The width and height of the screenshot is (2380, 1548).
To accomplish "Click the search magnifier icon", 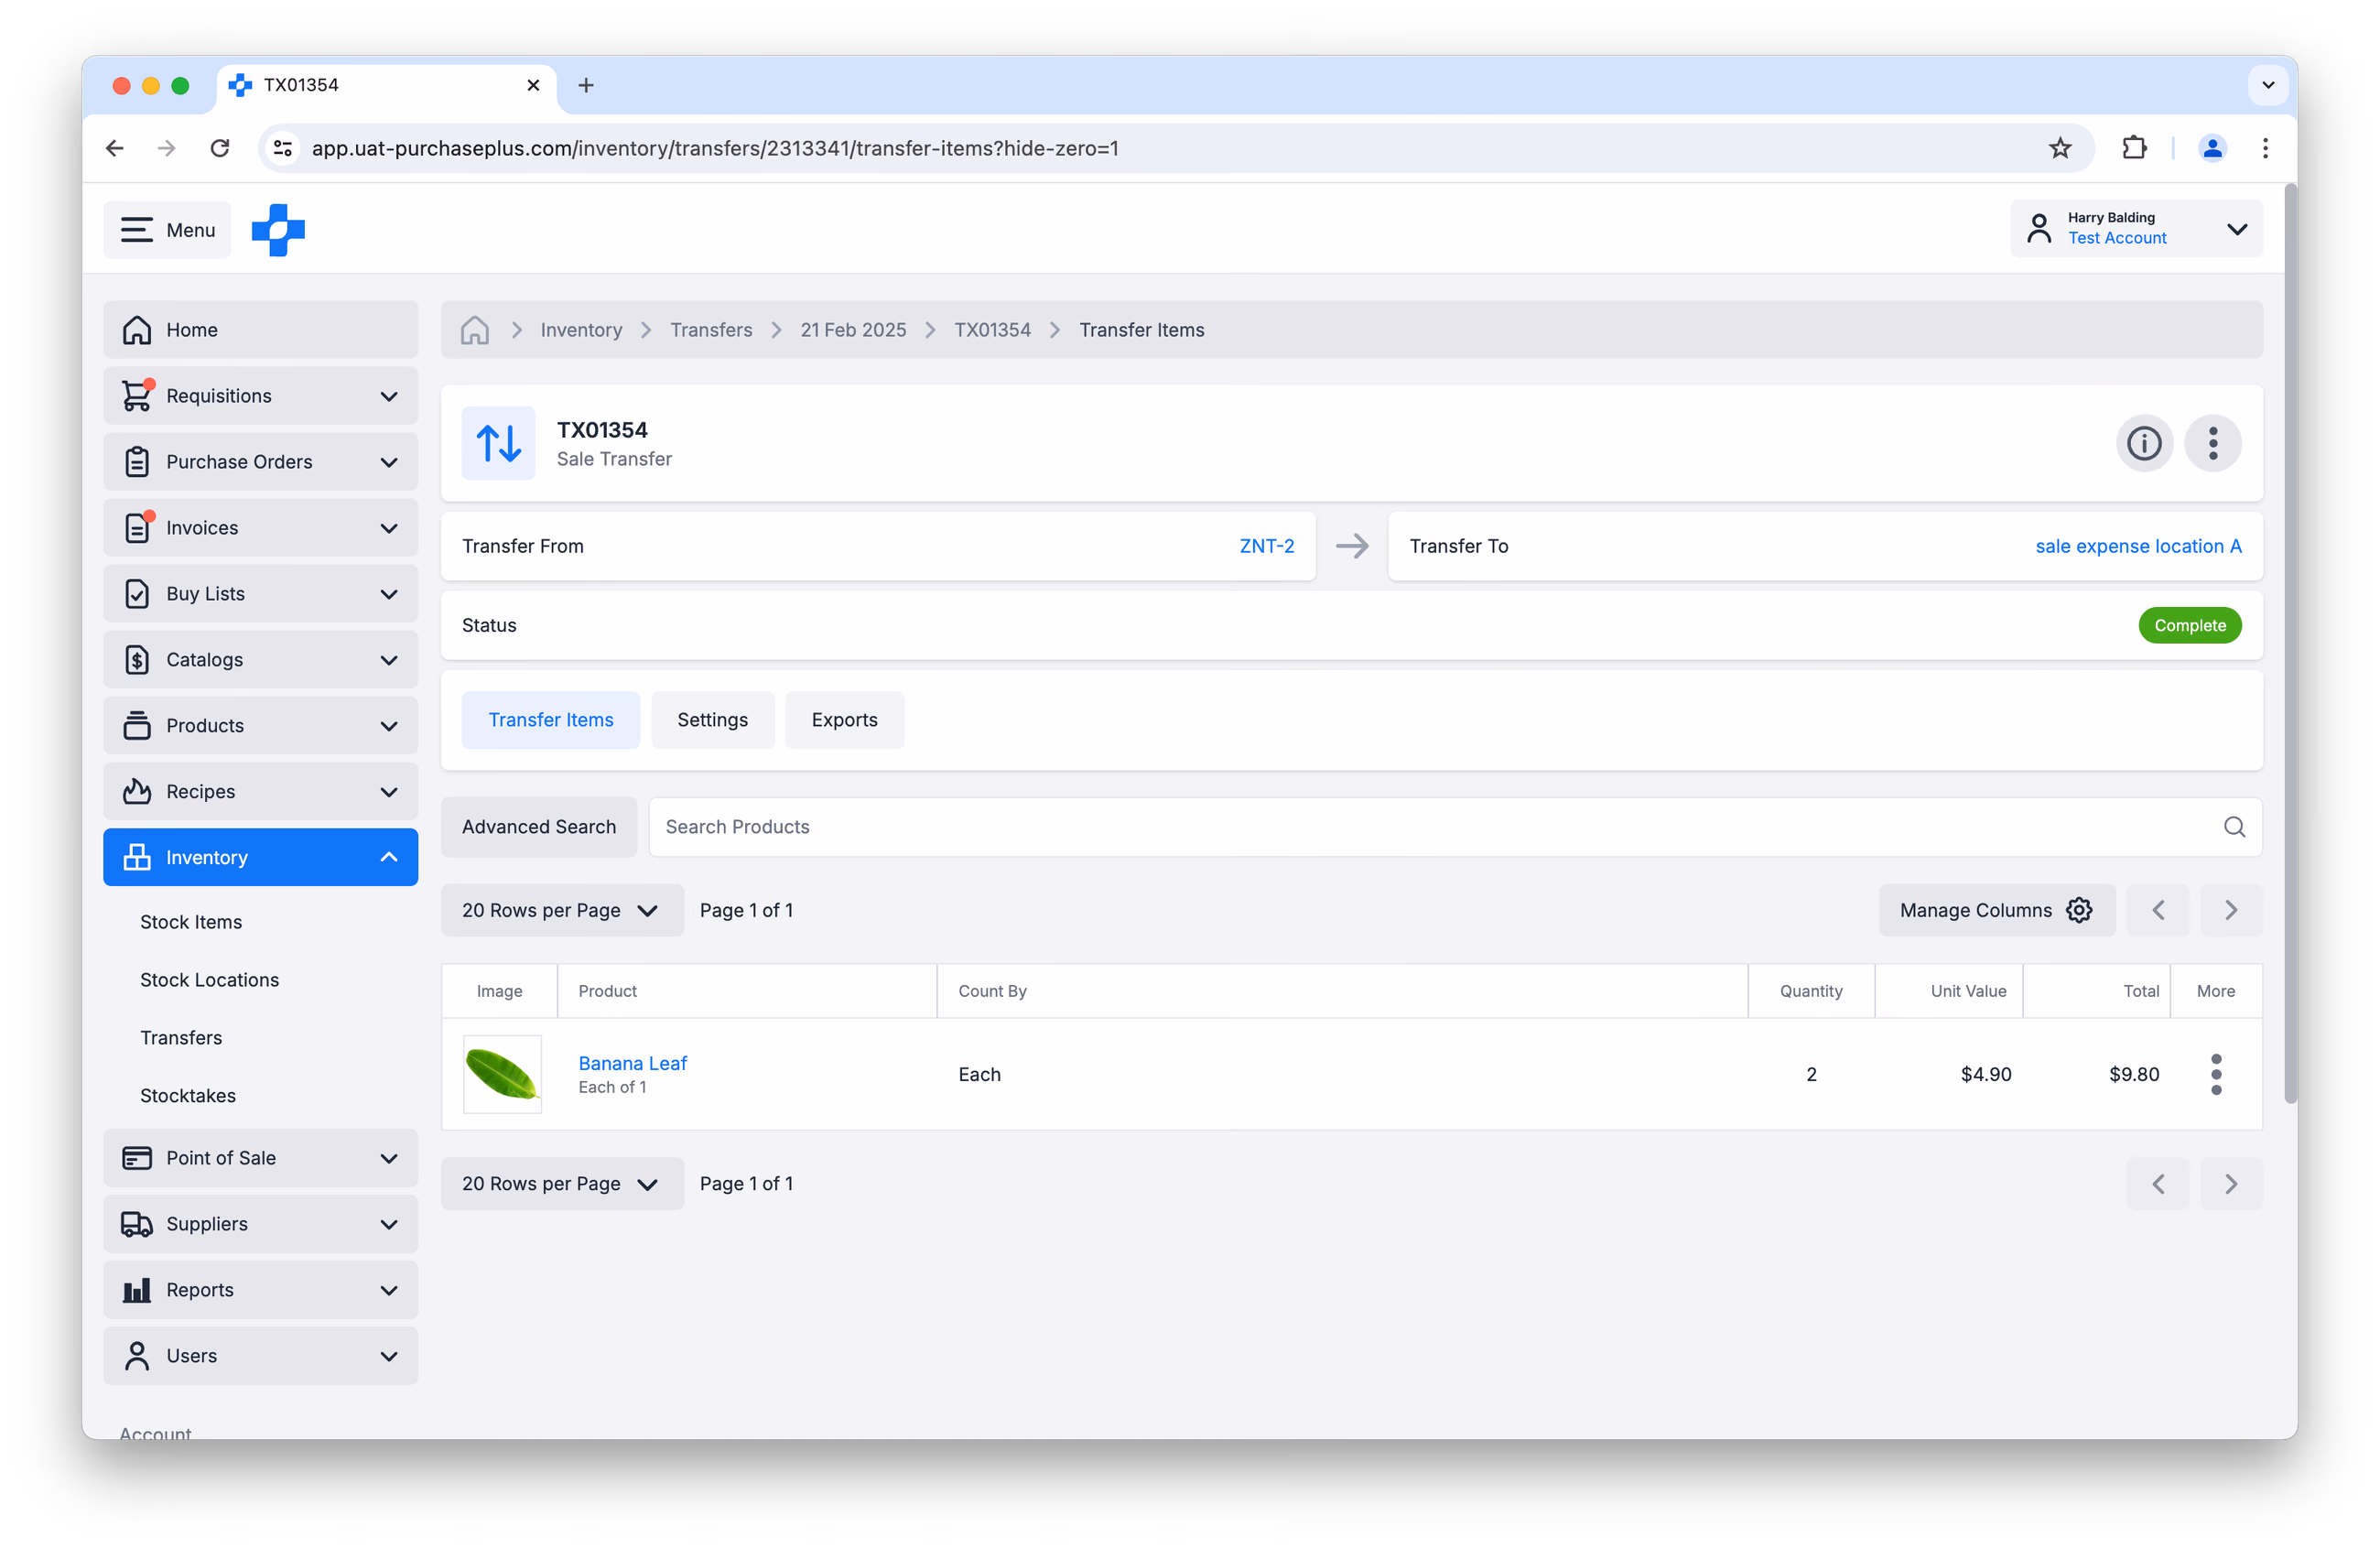I will click(x=2233, y=827).
